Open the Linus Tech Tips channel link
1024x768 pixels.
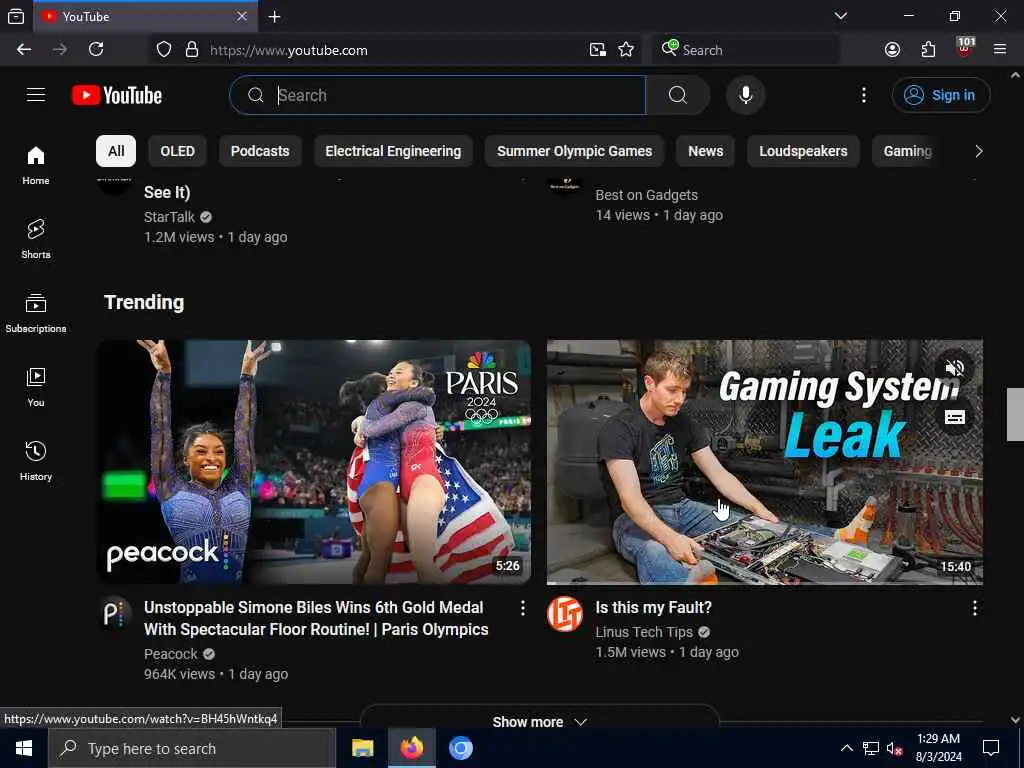click(644, 632)
